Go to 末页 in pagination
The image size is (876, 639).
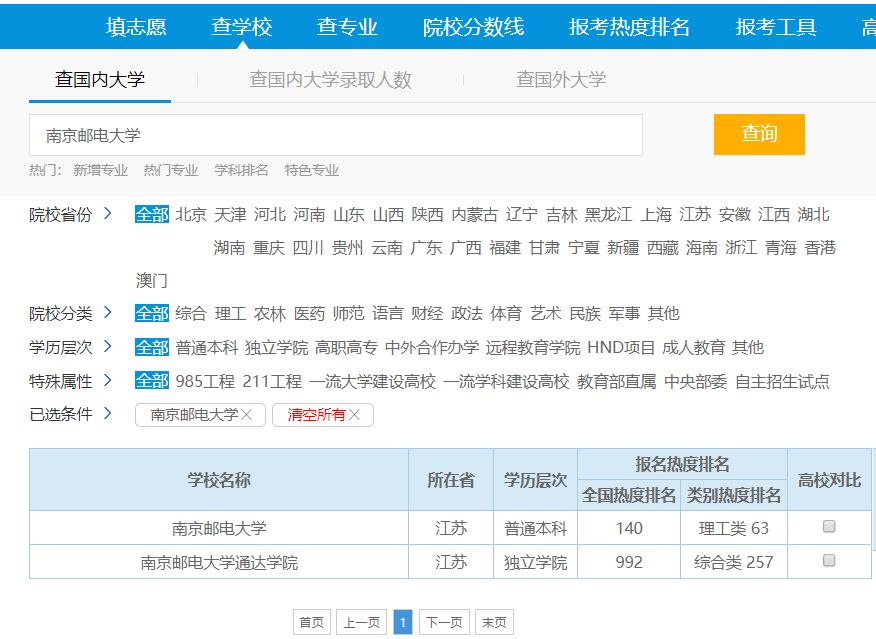pyautogui.click(x=494, y=622)
